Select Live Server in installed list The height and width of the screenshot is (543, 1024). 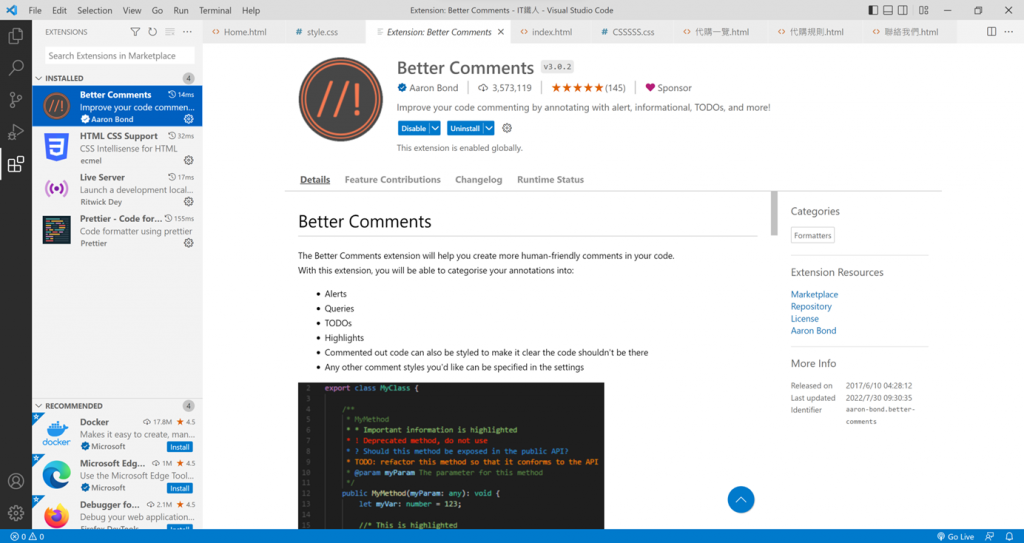[118, 189]
